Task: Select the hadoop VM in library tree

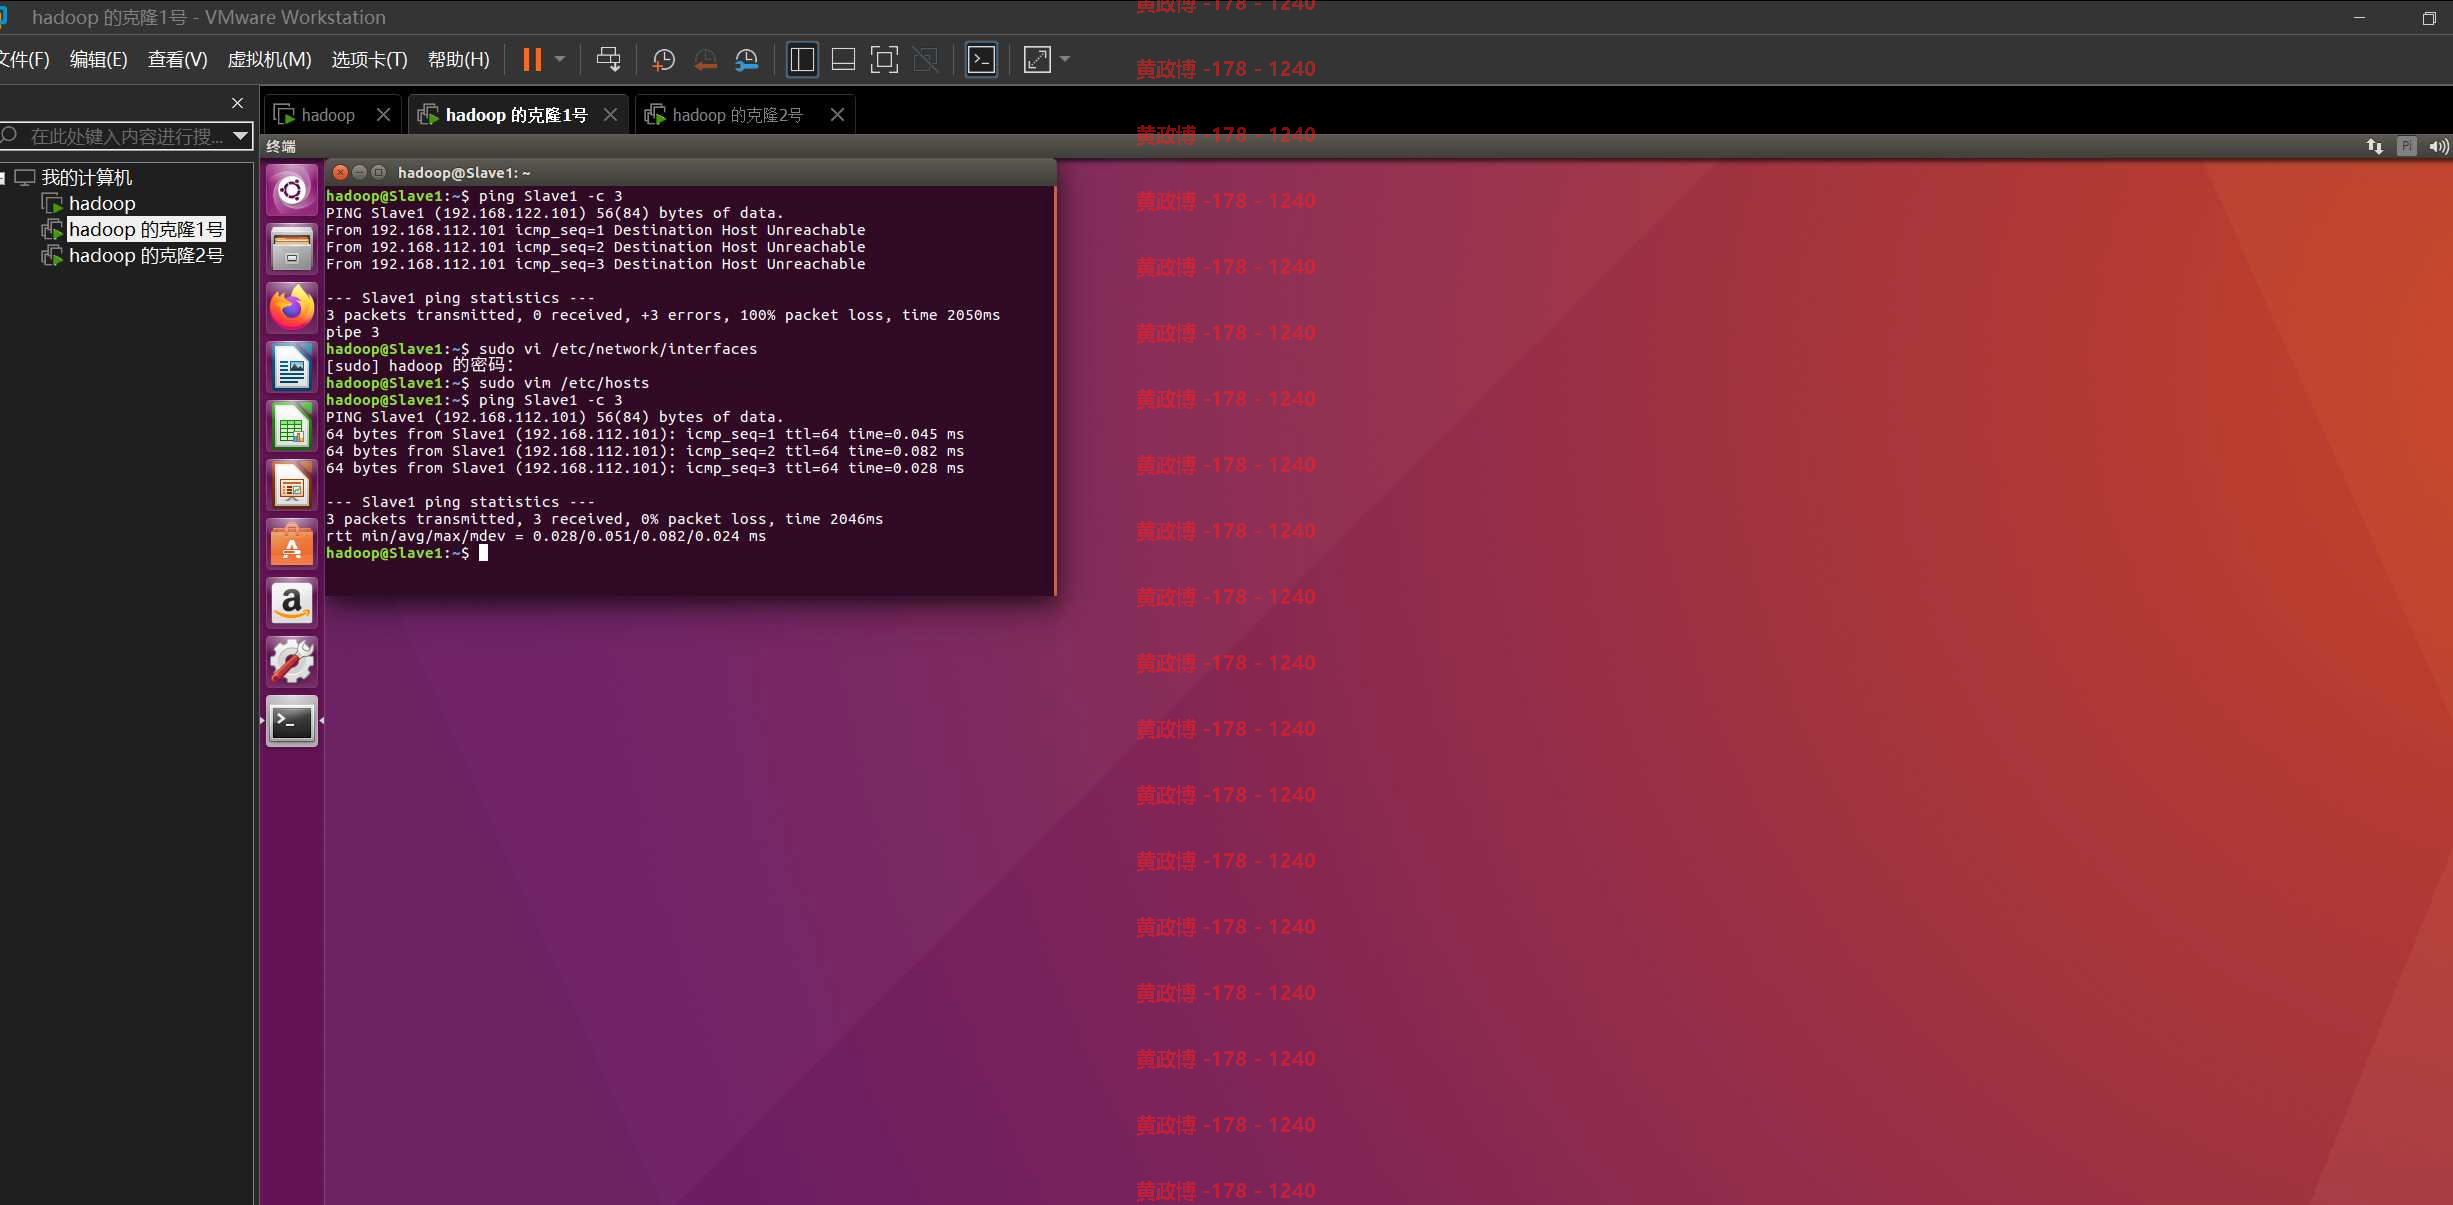Action: pyautogui.click(x=101, y=204)
